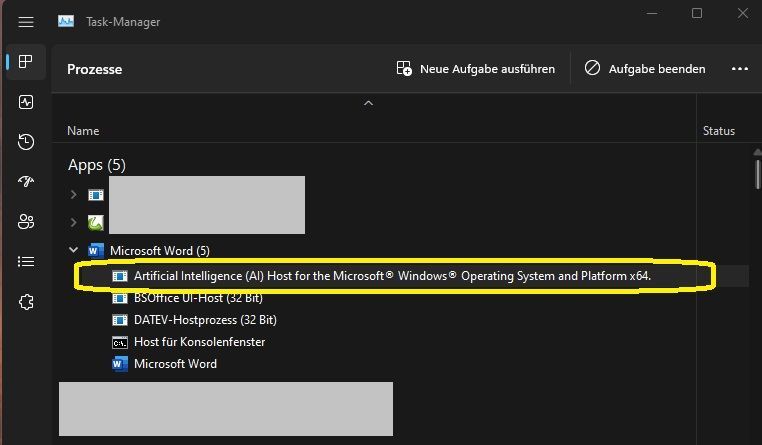Select the Artificial Intelligence (AI) Host process
The height and width of the screenshot is (445, 762).
click(392, 276)
